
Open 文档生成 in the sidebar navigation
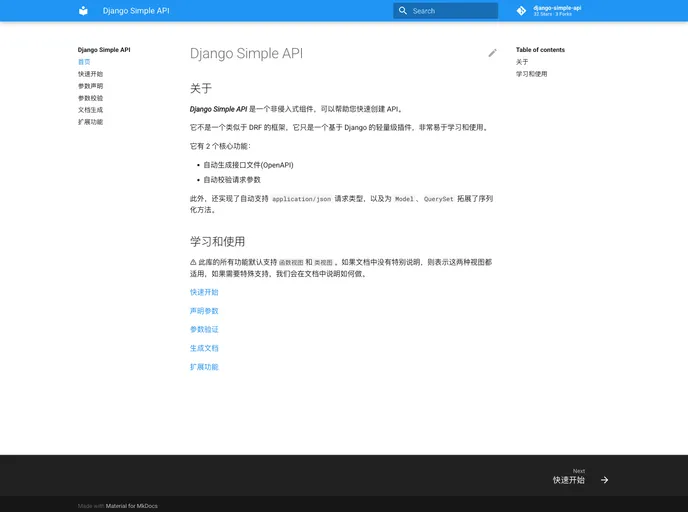(90, 110)
